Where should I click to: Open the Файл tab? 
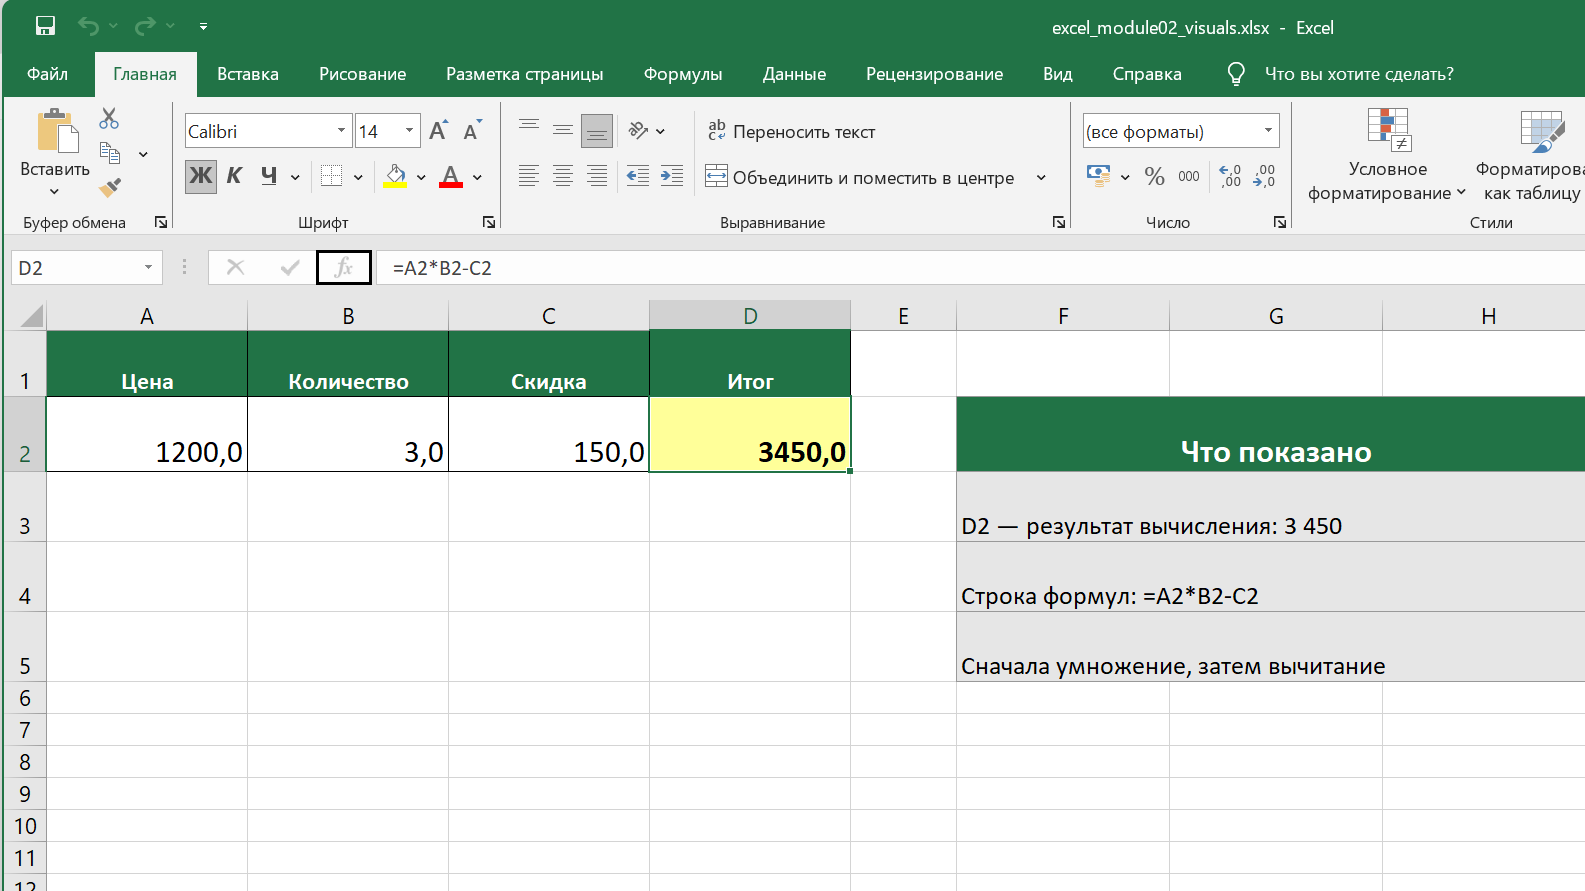(x=48, y=74)
